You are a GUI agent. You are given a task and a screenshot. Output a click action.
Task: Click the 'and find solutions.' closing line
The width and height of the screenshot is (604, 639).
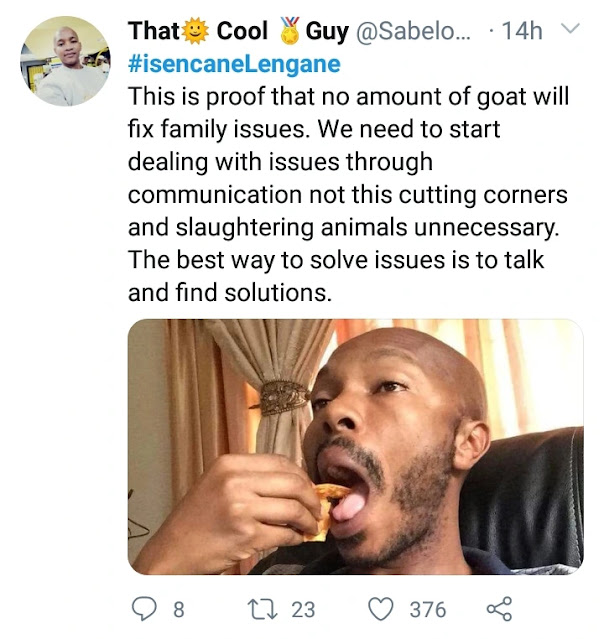(230, 293)
